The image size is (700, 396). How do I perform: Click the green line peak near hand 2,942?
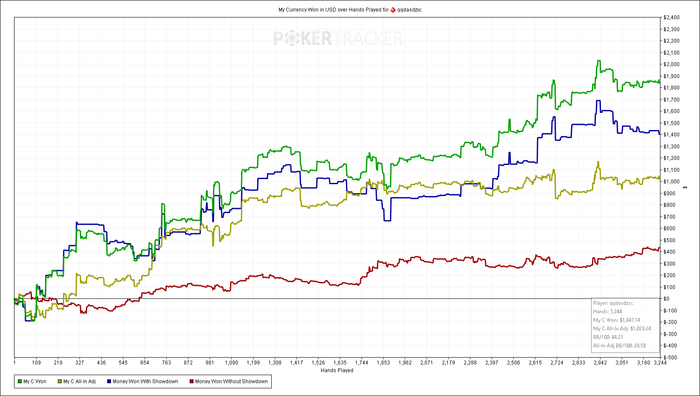coord(599,61)
